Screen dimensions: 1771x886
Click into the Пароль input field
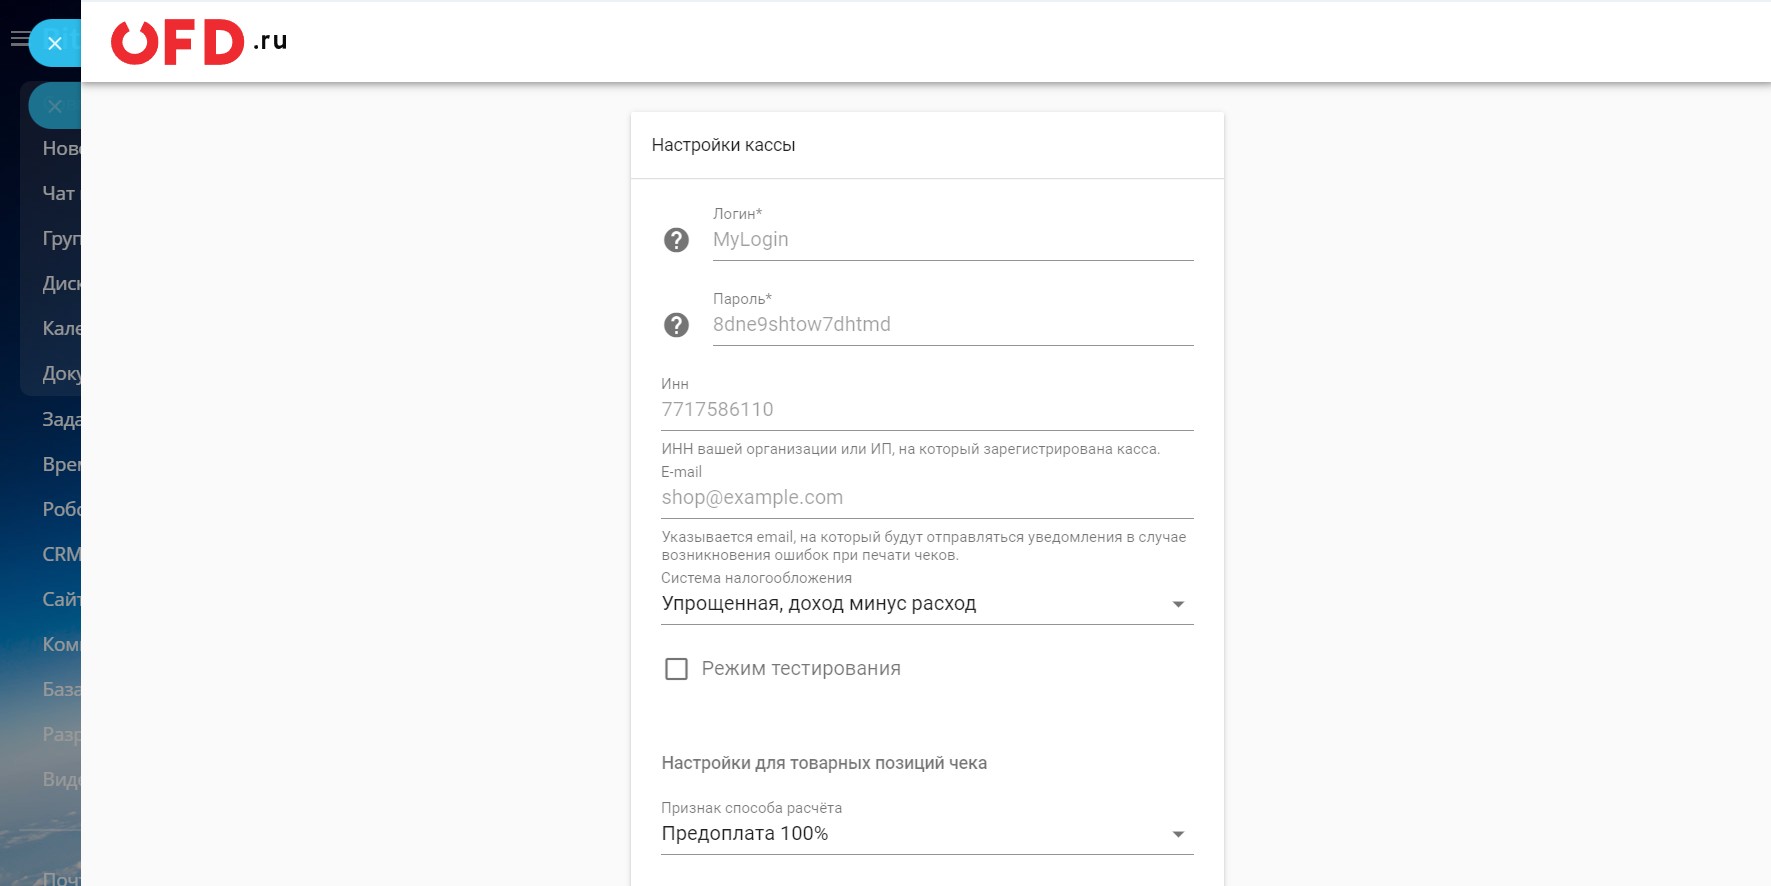[952, 325]
